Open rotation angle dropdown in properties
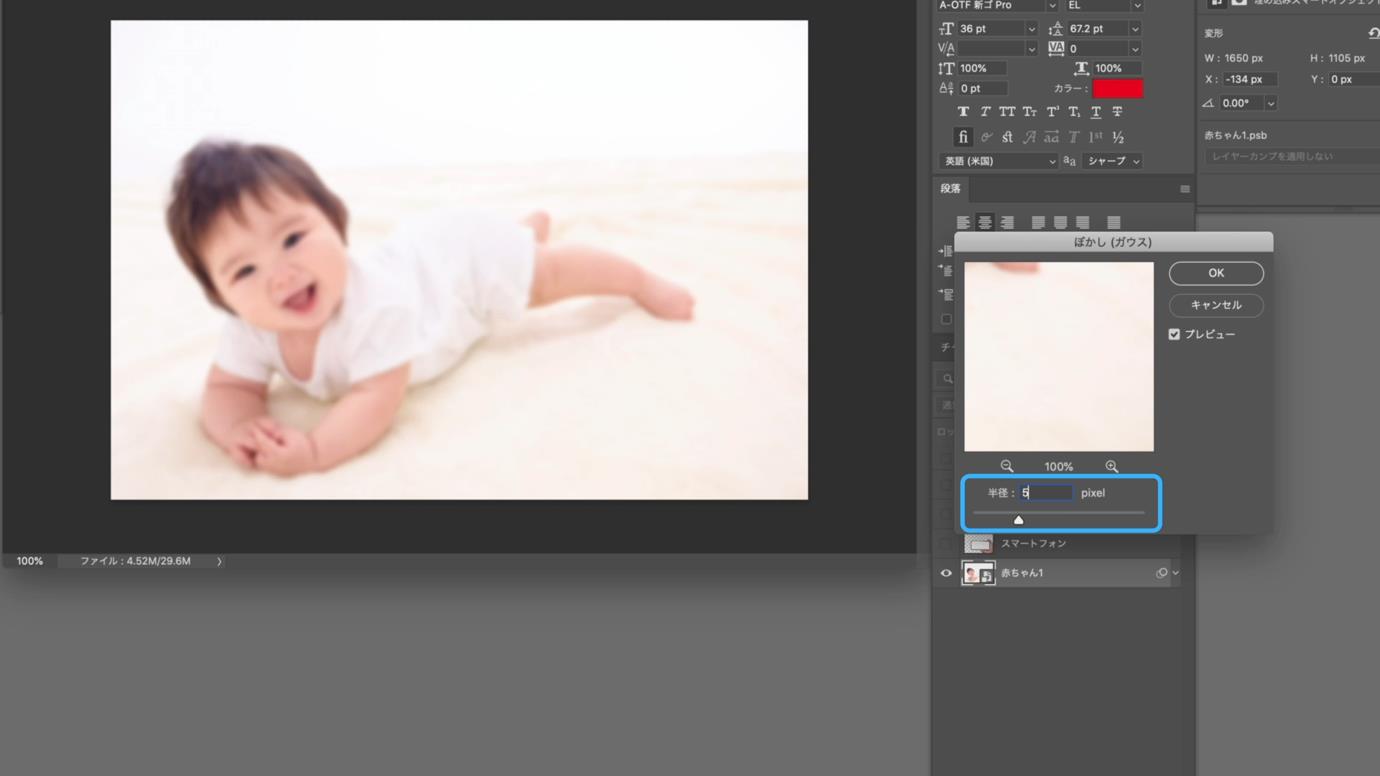The image size is (1380, 776). point(1271,103)
